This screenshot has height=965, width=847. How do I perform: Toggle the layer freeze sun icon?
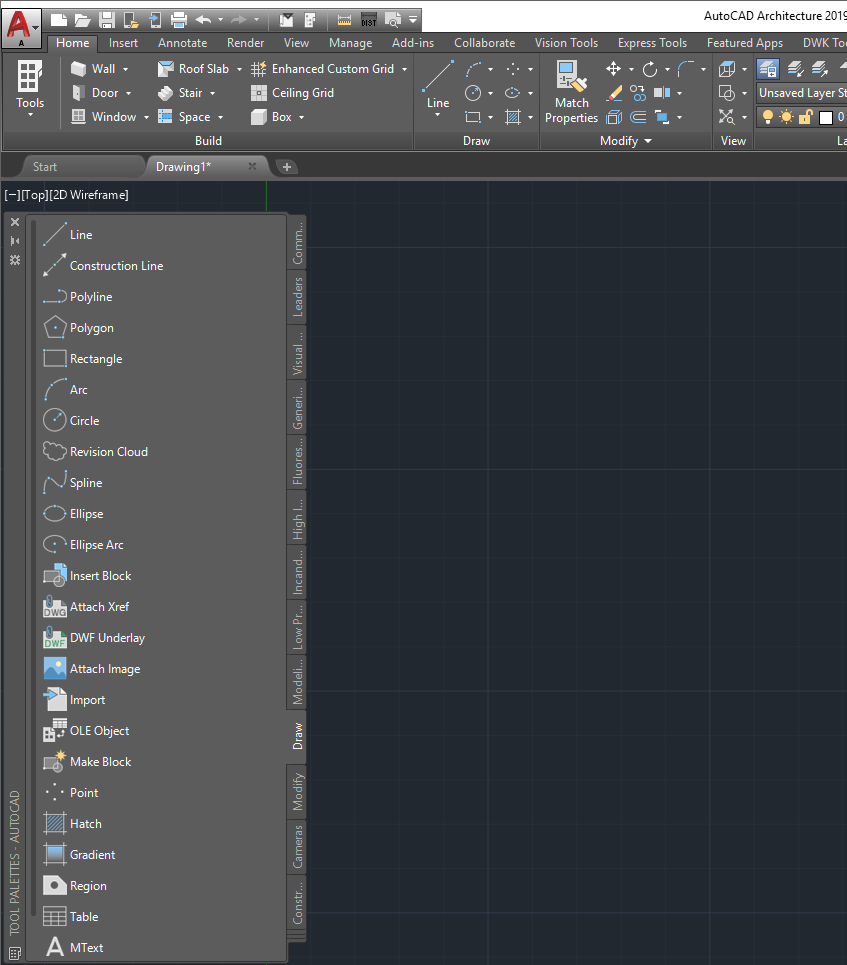coord(786,117)
